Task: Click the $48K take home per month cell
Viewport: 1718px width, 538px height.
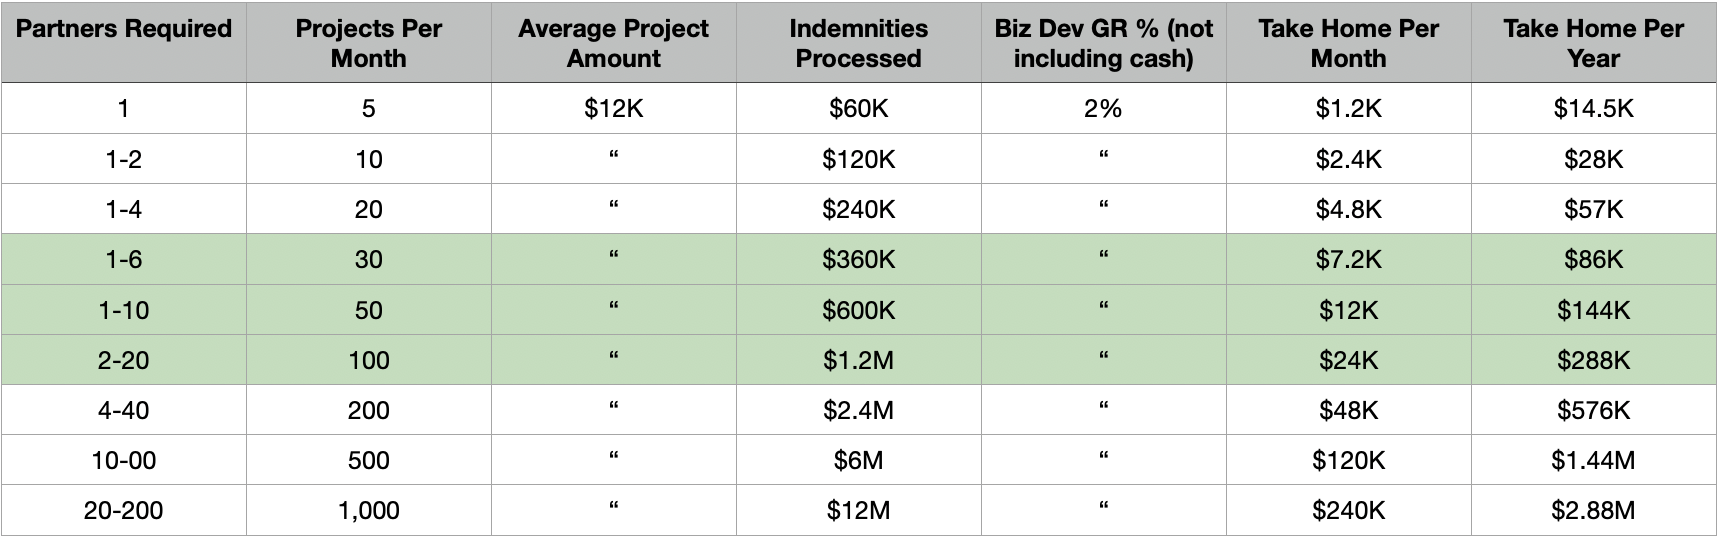Action: click(1348, 410)
